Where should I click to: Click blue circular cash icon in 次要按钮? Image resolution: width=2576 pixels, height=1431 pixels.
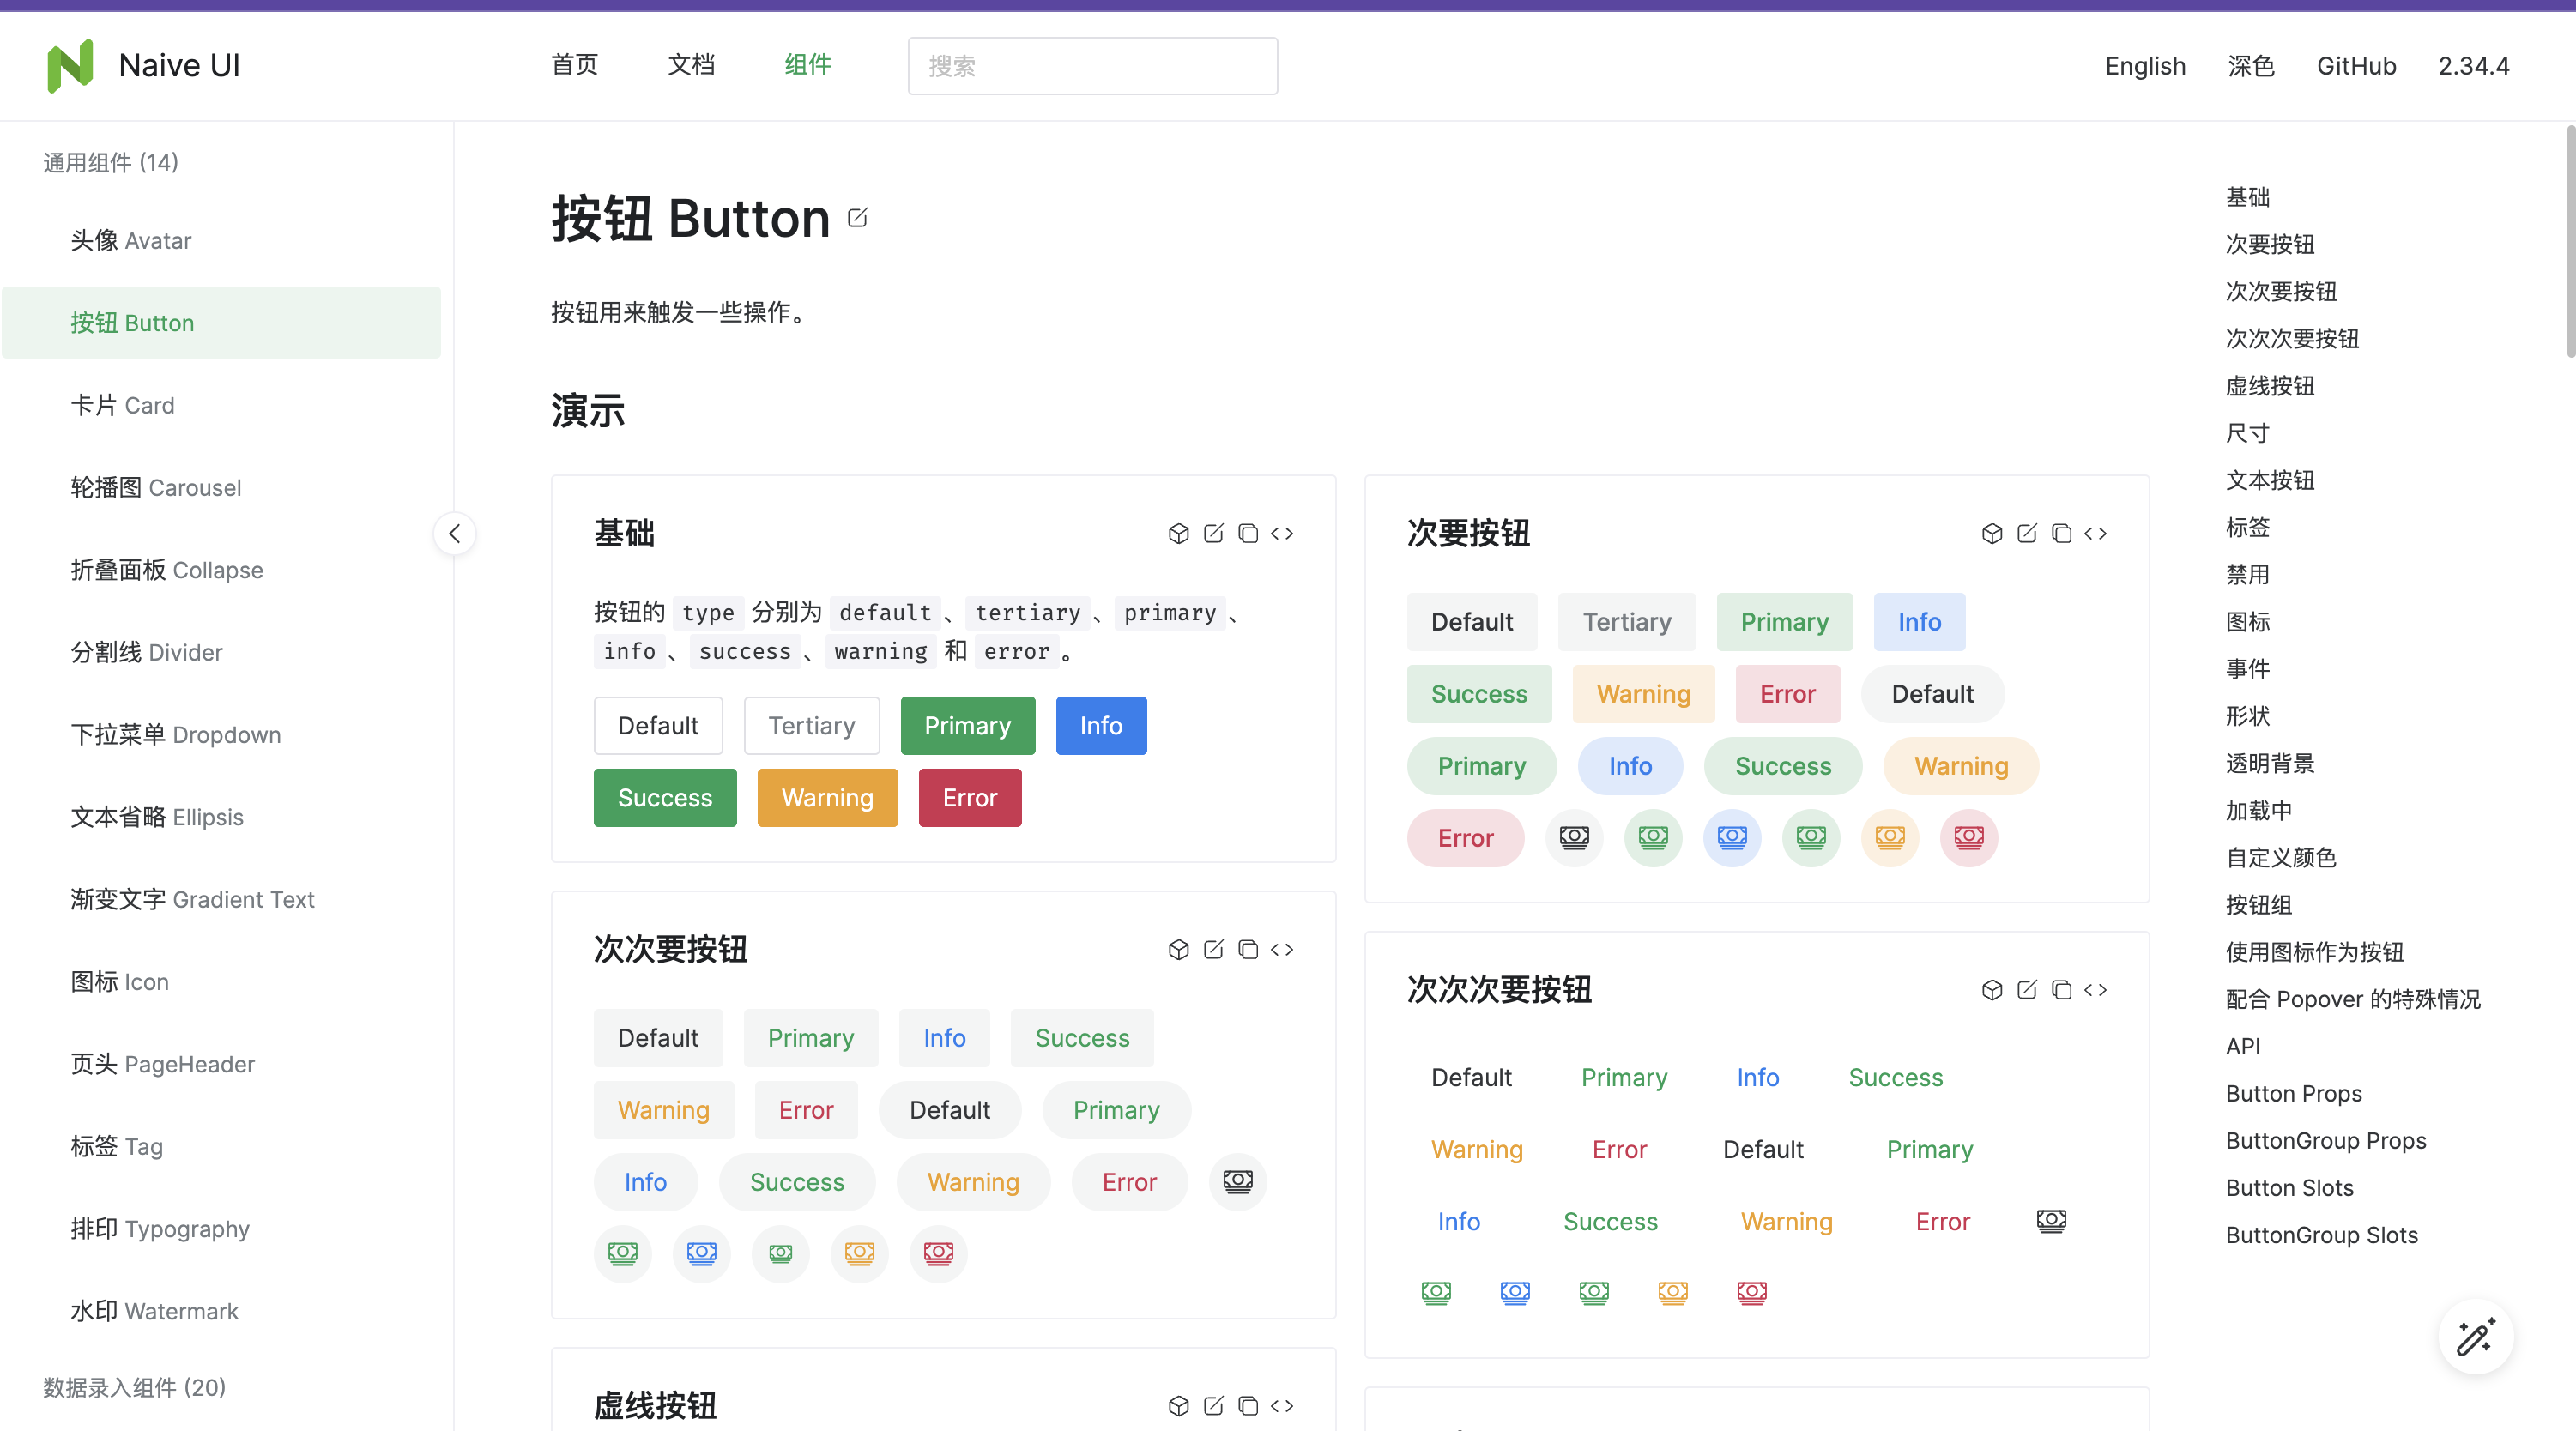click(1732, 838)
